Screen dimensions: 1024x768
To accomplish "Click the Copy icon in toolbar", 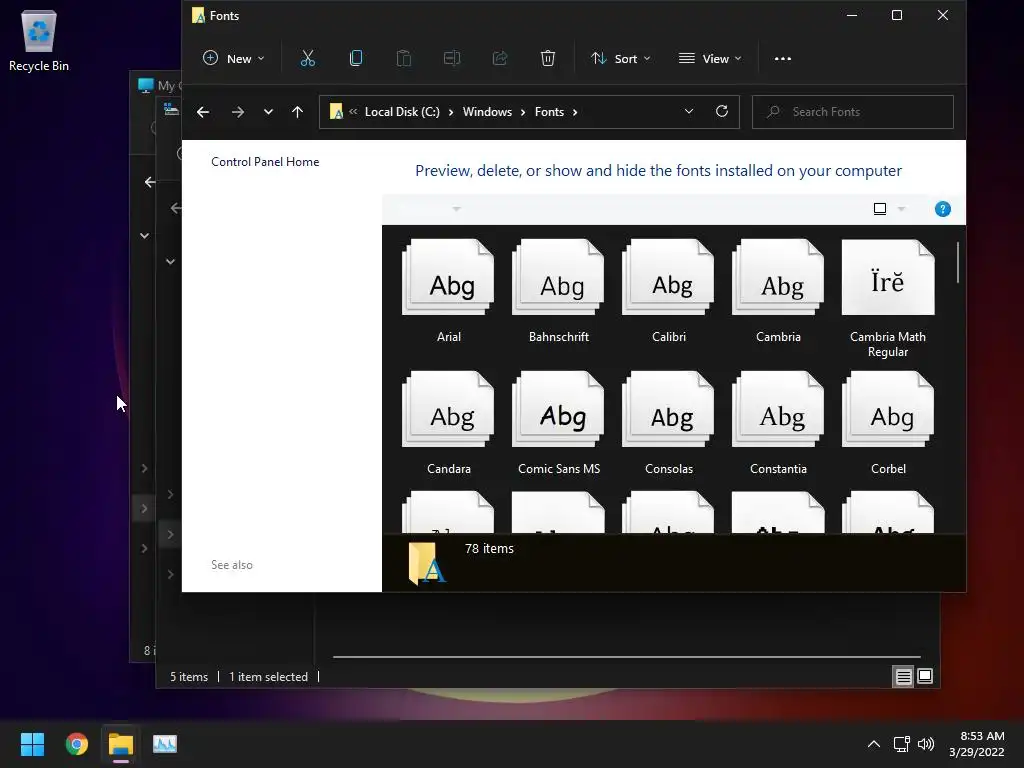I will click(x=356, y=59).
